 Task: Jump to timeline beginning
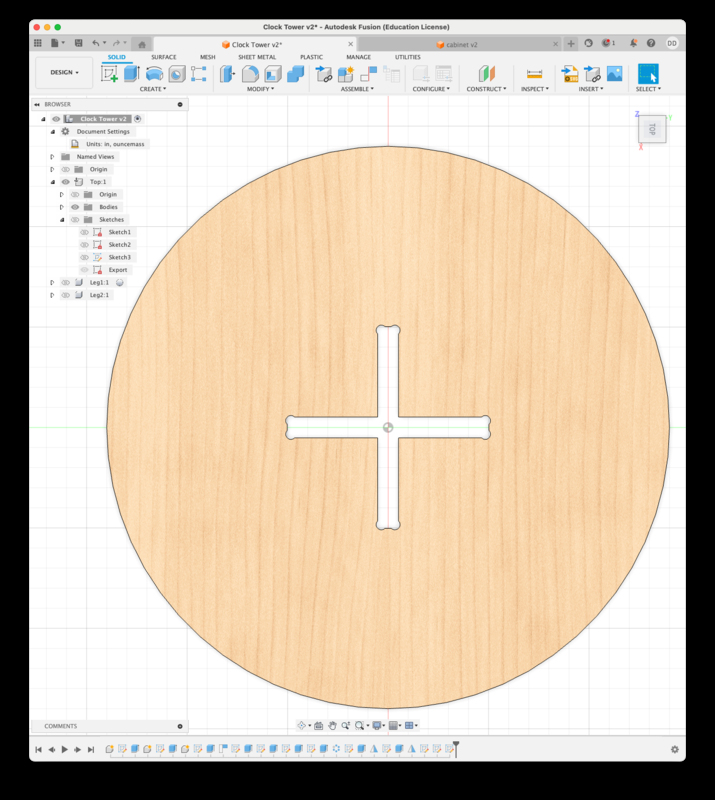coord(38,749)
